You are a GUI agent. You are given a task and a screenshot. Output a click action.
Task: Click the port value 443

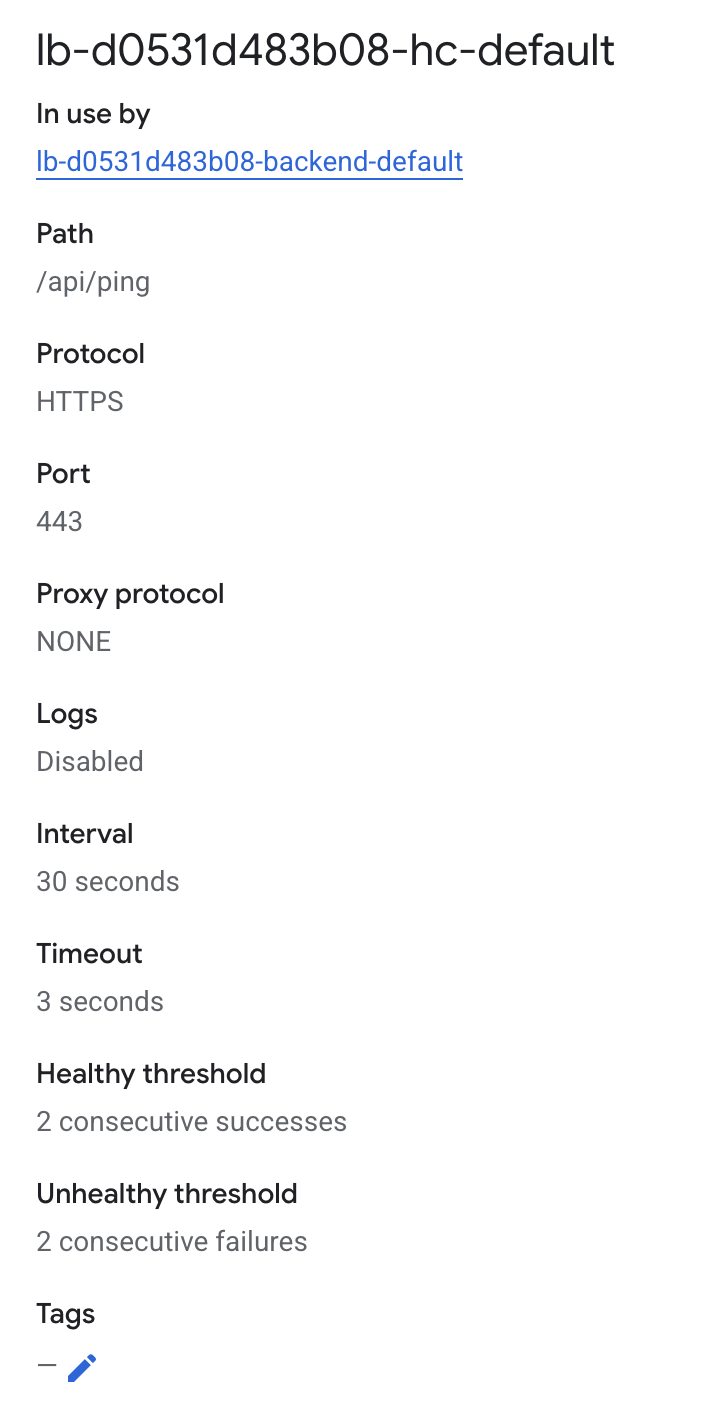click(x=59, y=522)
